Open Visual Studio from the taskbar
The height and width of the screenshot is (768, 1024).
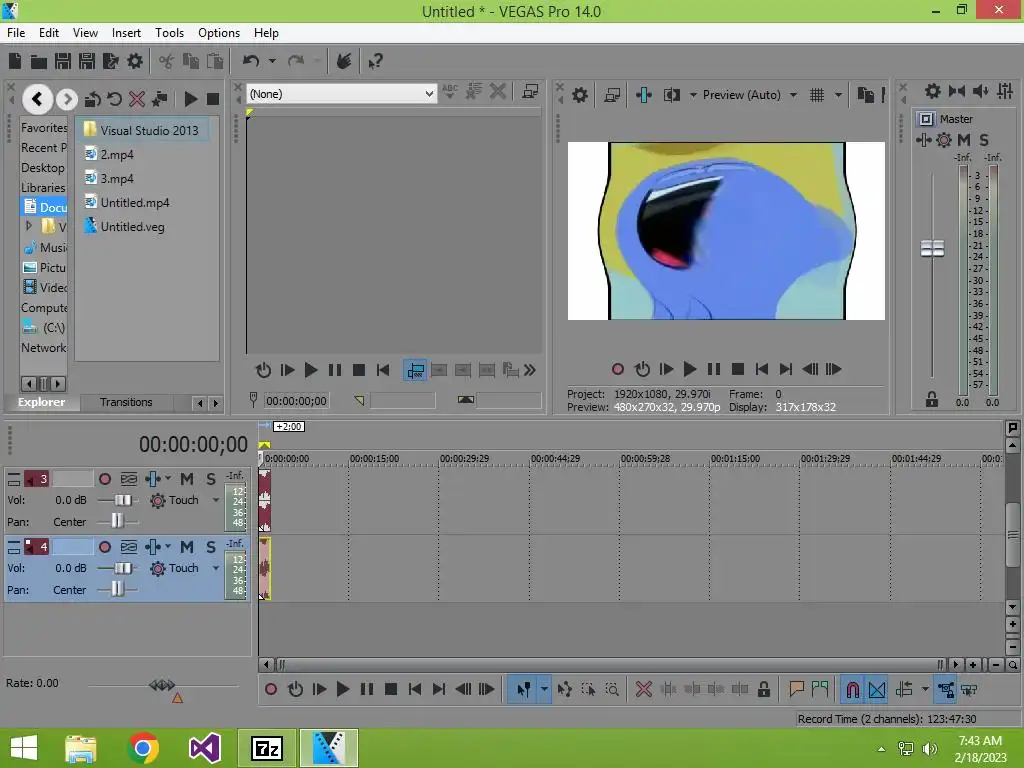click(x=204, y=748)
